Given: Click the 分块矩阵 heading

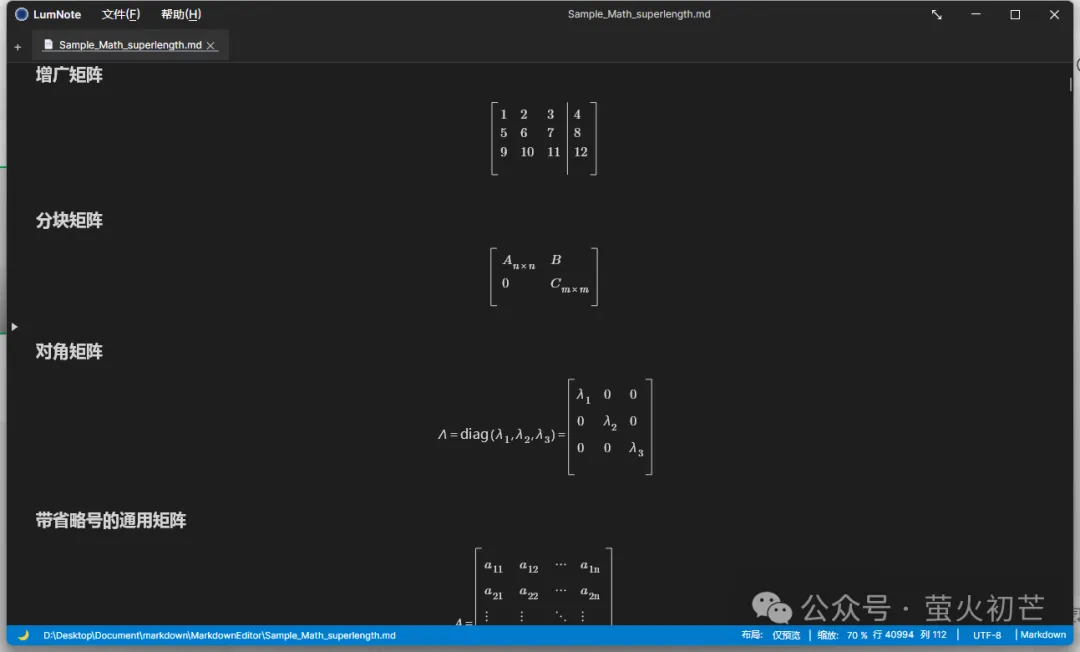Looking at the screenshot, I should tap(69, 220).
